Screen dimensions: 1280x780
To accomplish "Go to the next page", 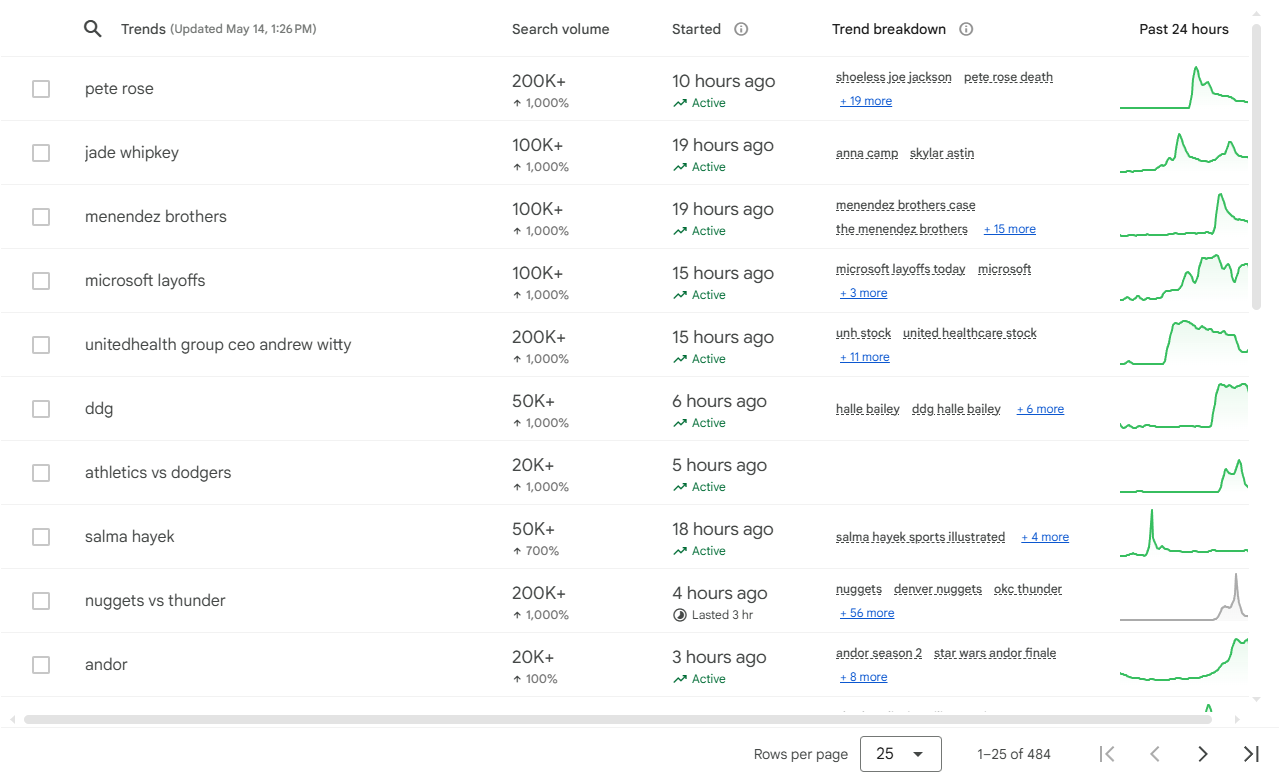I will [1203, 754].
